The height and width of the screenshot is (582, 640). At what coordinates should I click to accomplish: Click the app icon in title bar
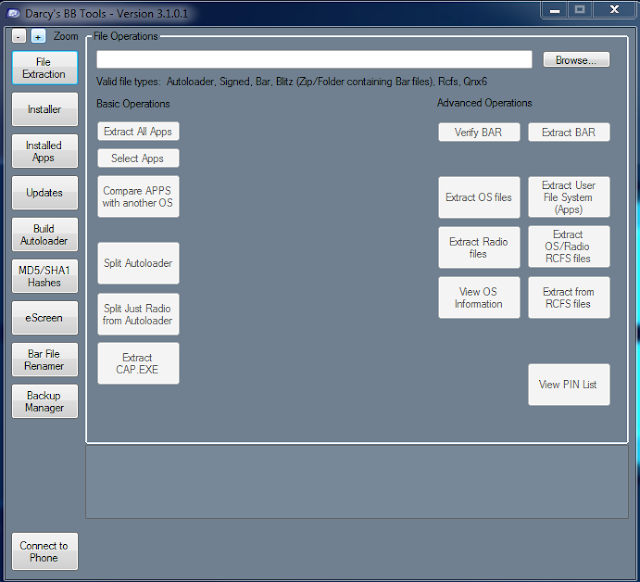pyautogui.click(x=13, y=13)
